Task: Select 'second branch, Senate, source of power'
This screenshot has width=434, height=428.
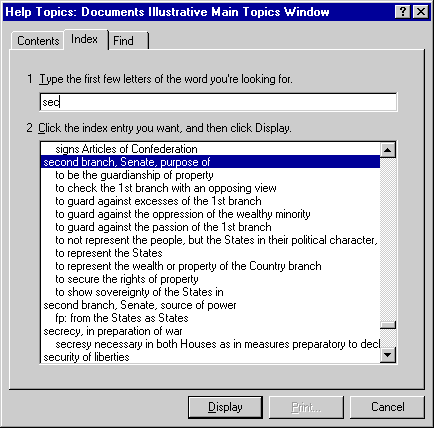Action: [x=140, y=305]
